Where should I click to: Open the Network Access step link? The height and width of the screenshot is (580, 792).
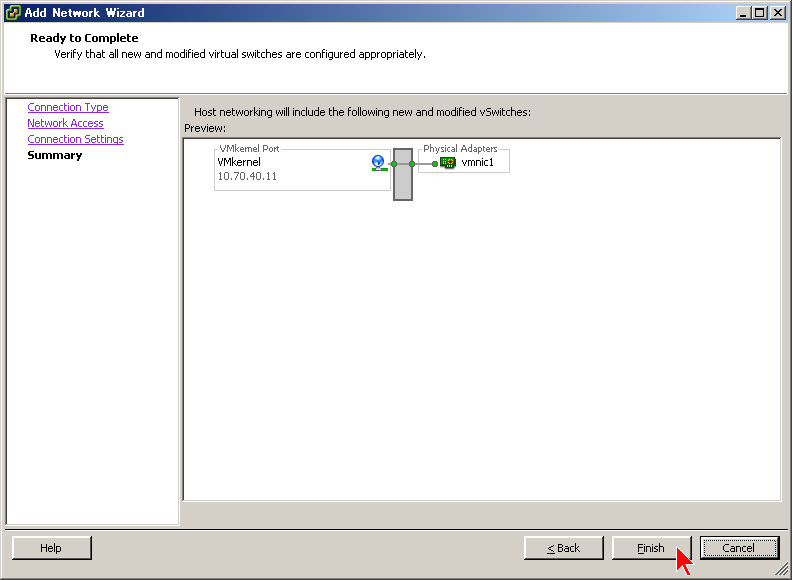[65, 123]
